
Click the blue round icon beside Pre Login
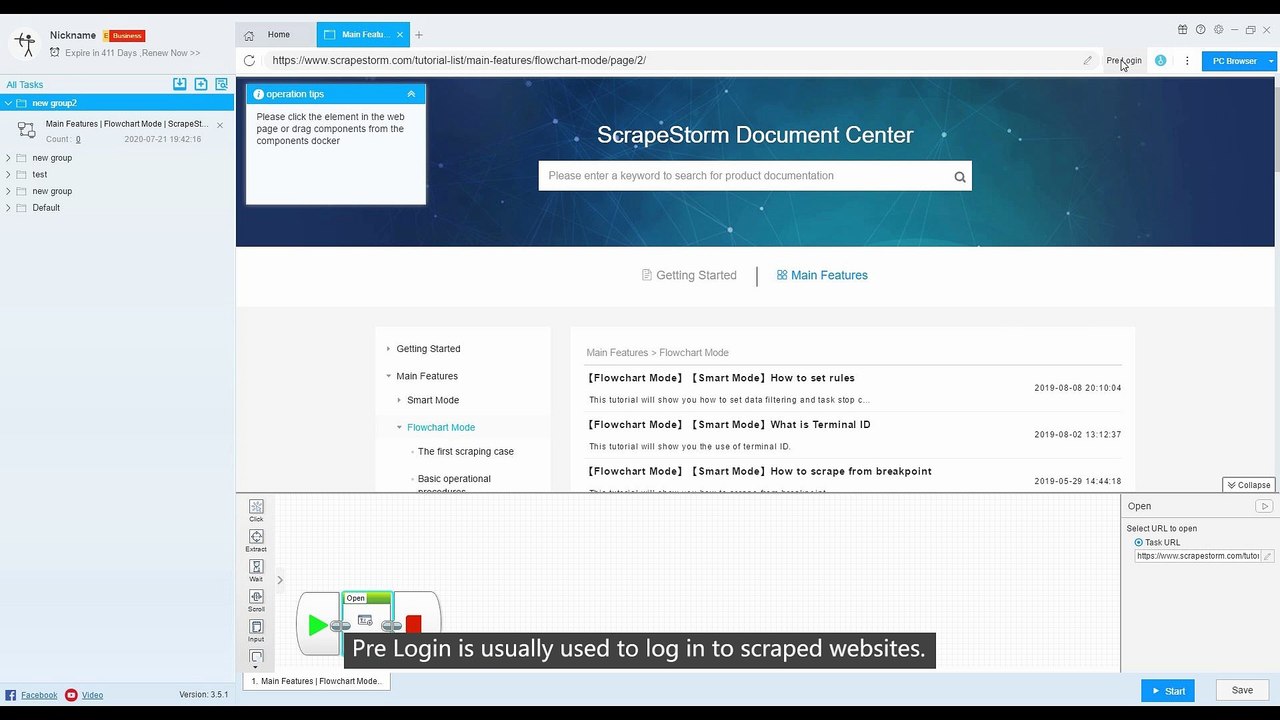tap(1160, 60)
